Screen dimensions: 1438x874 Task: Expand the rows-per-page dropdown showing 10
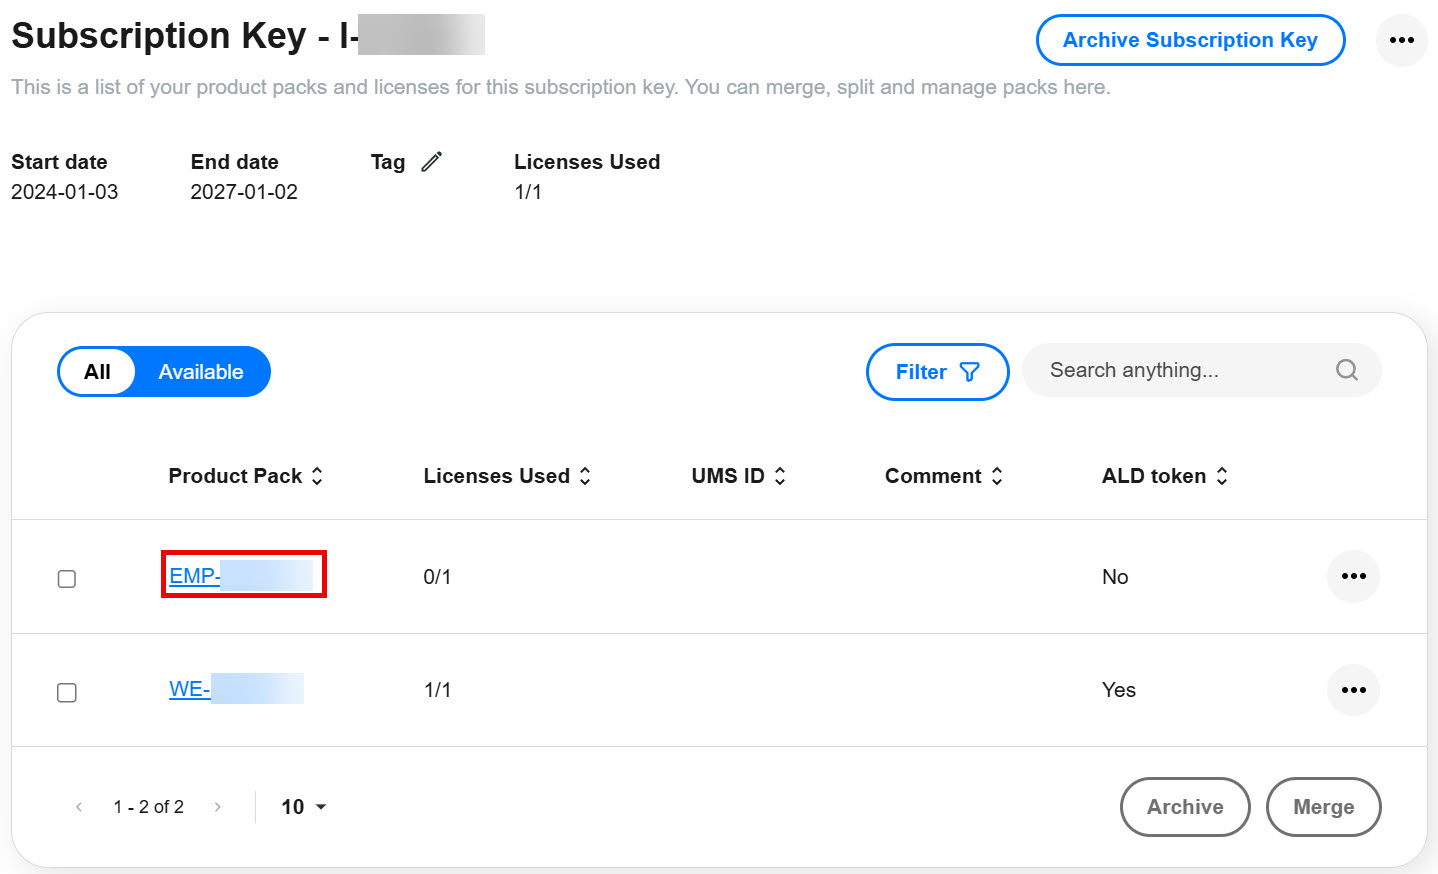click(x=304, y=807)
